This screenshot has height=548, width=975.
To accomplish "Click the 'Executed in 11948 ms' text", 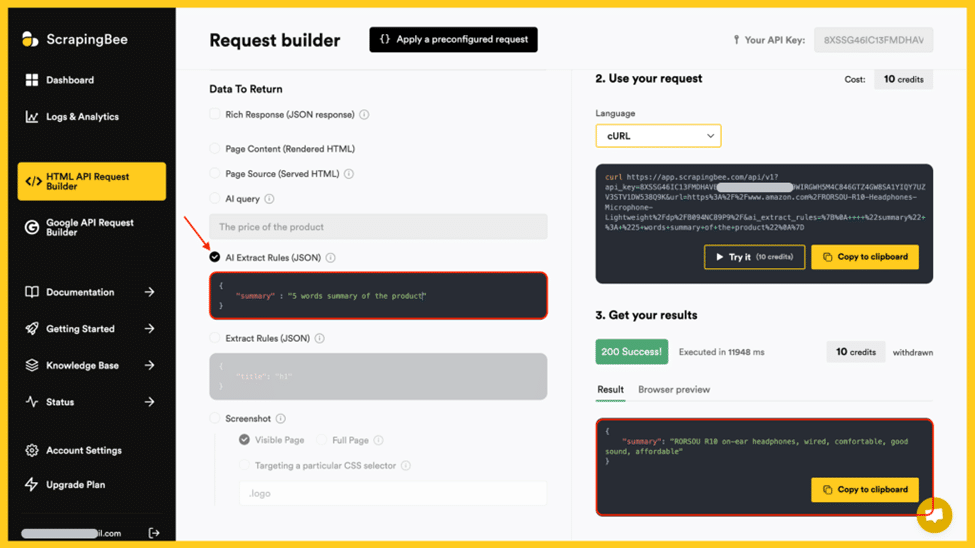I will 721,352.
